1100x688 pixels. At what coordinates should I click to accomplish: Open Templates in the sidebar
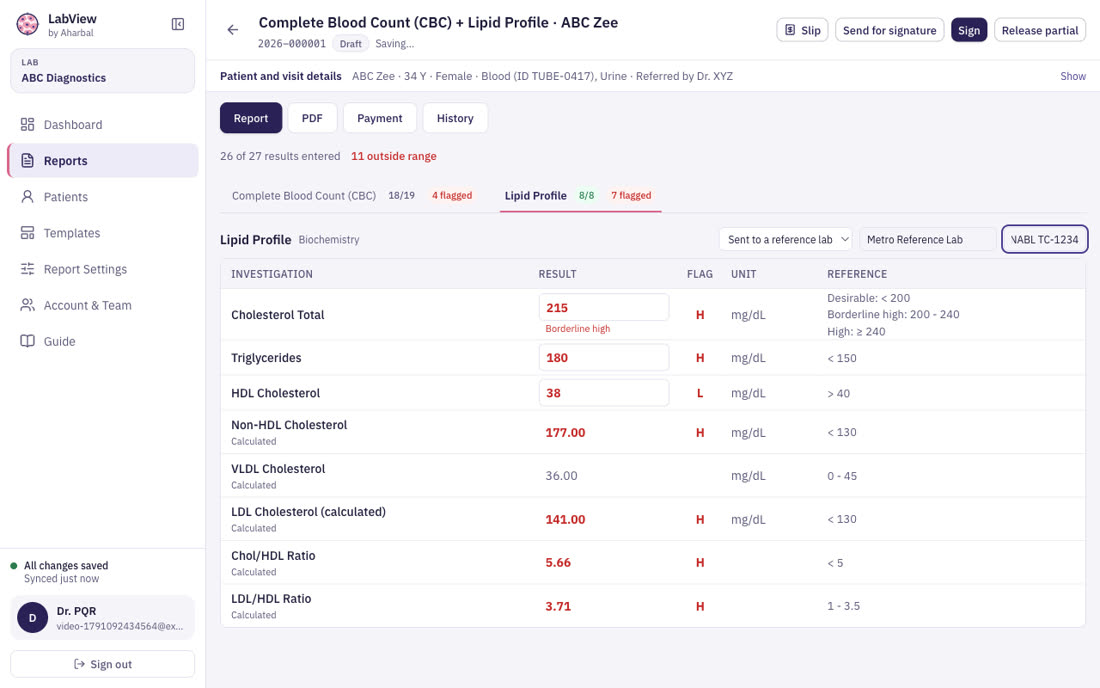[x=102, y=233]
